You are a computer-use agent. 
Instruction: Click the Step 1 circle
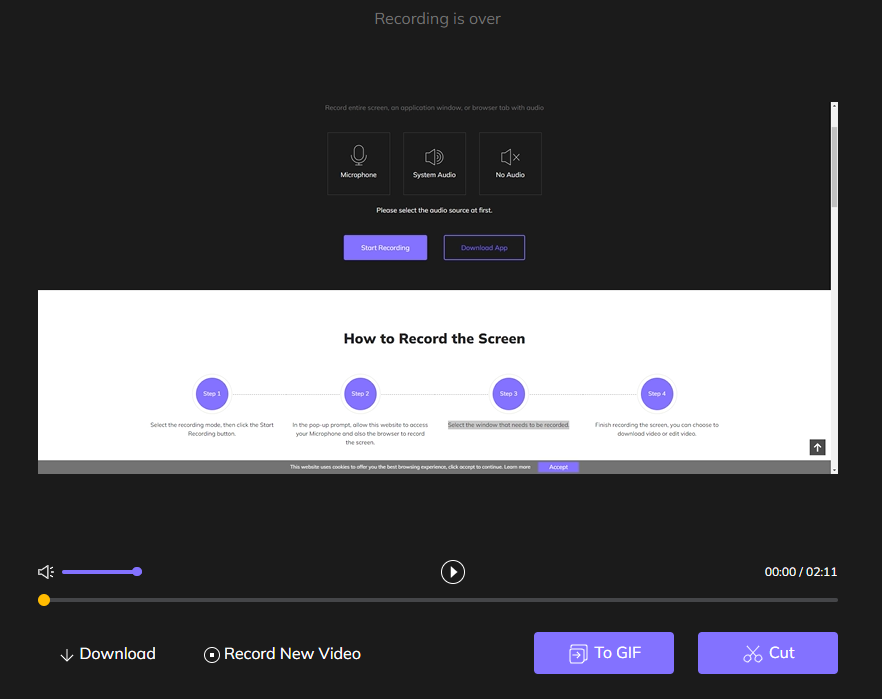click(x=212, y=394)
